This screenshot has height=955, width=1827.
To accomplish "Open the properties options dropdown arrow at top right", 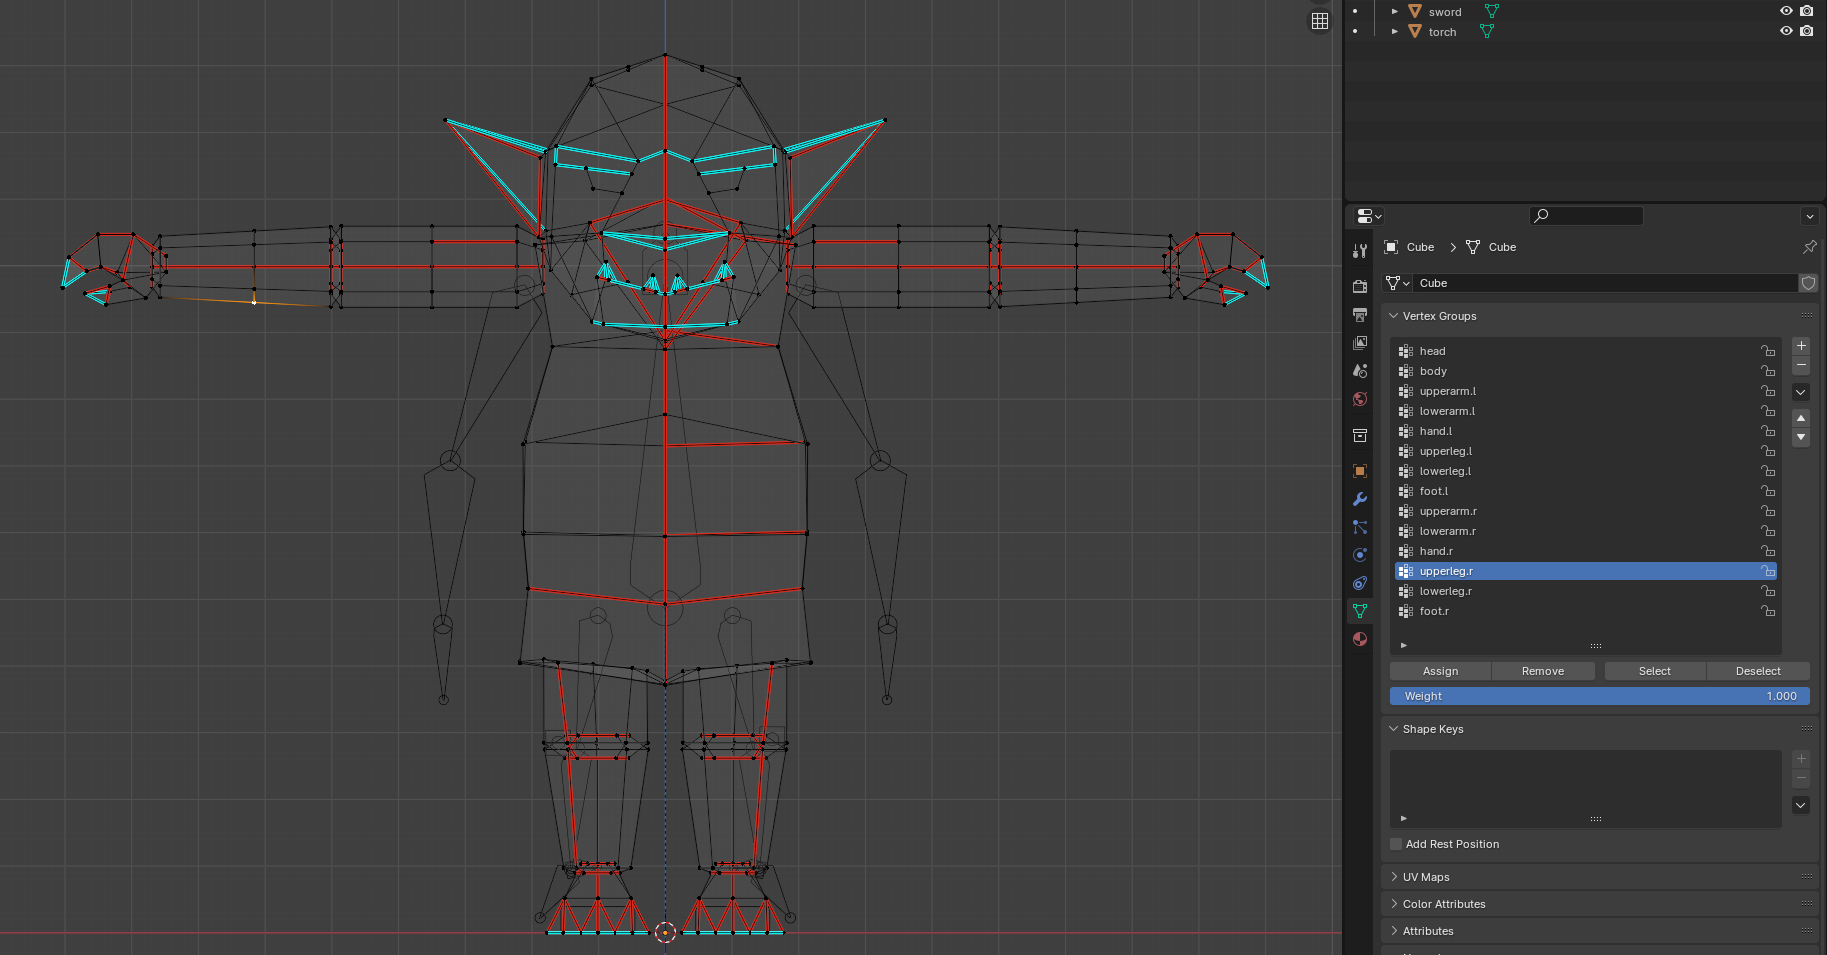I will click(1809, 216).
